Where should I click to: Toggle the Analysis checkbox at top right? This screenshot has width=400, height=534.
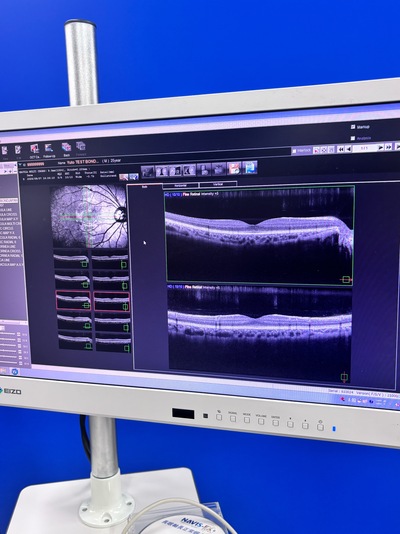point(353,138)
